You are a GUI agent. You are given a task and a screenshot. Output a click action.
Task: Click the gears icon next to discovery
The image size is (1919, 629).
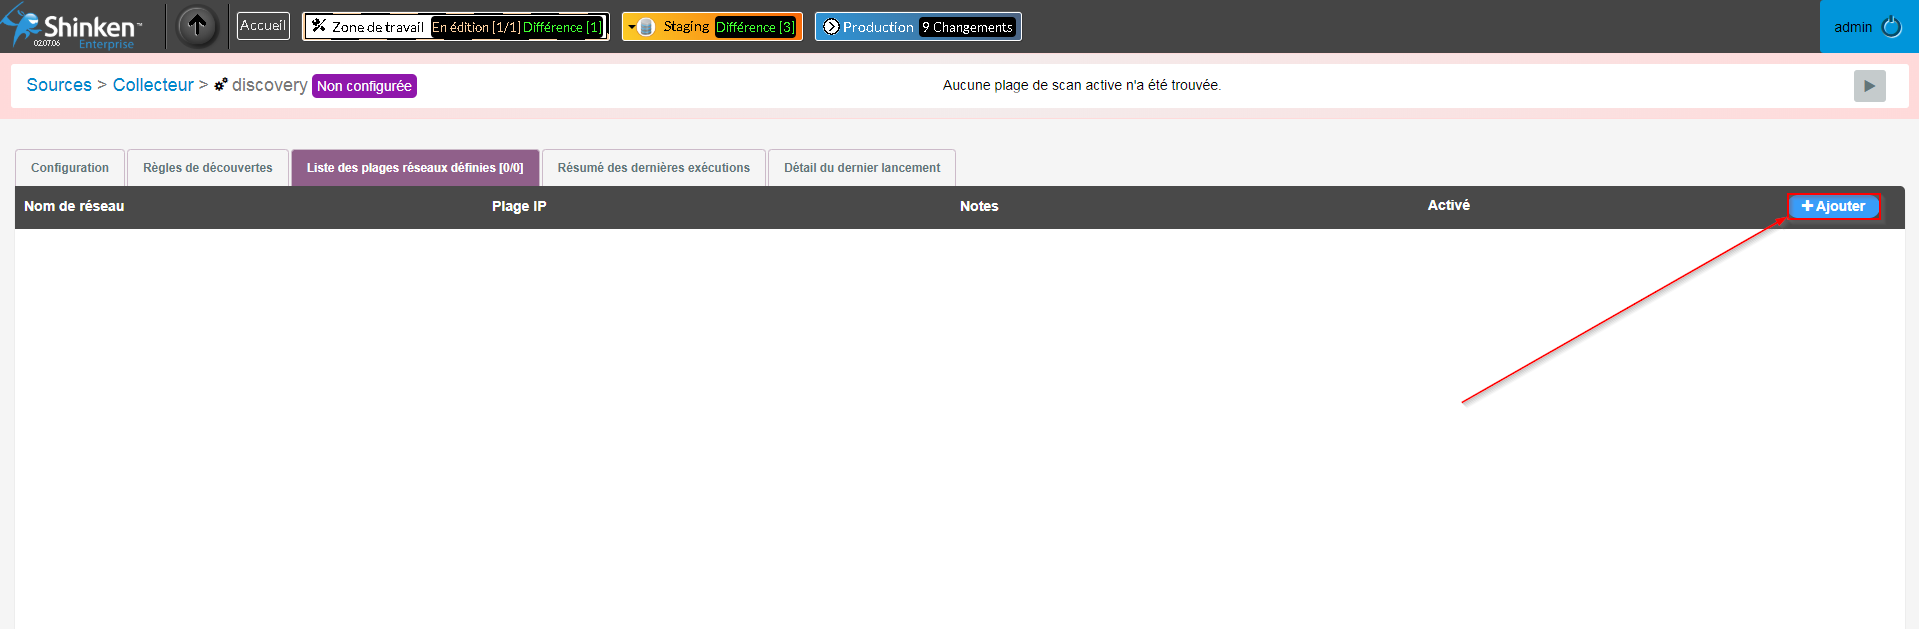coord(221,85)
